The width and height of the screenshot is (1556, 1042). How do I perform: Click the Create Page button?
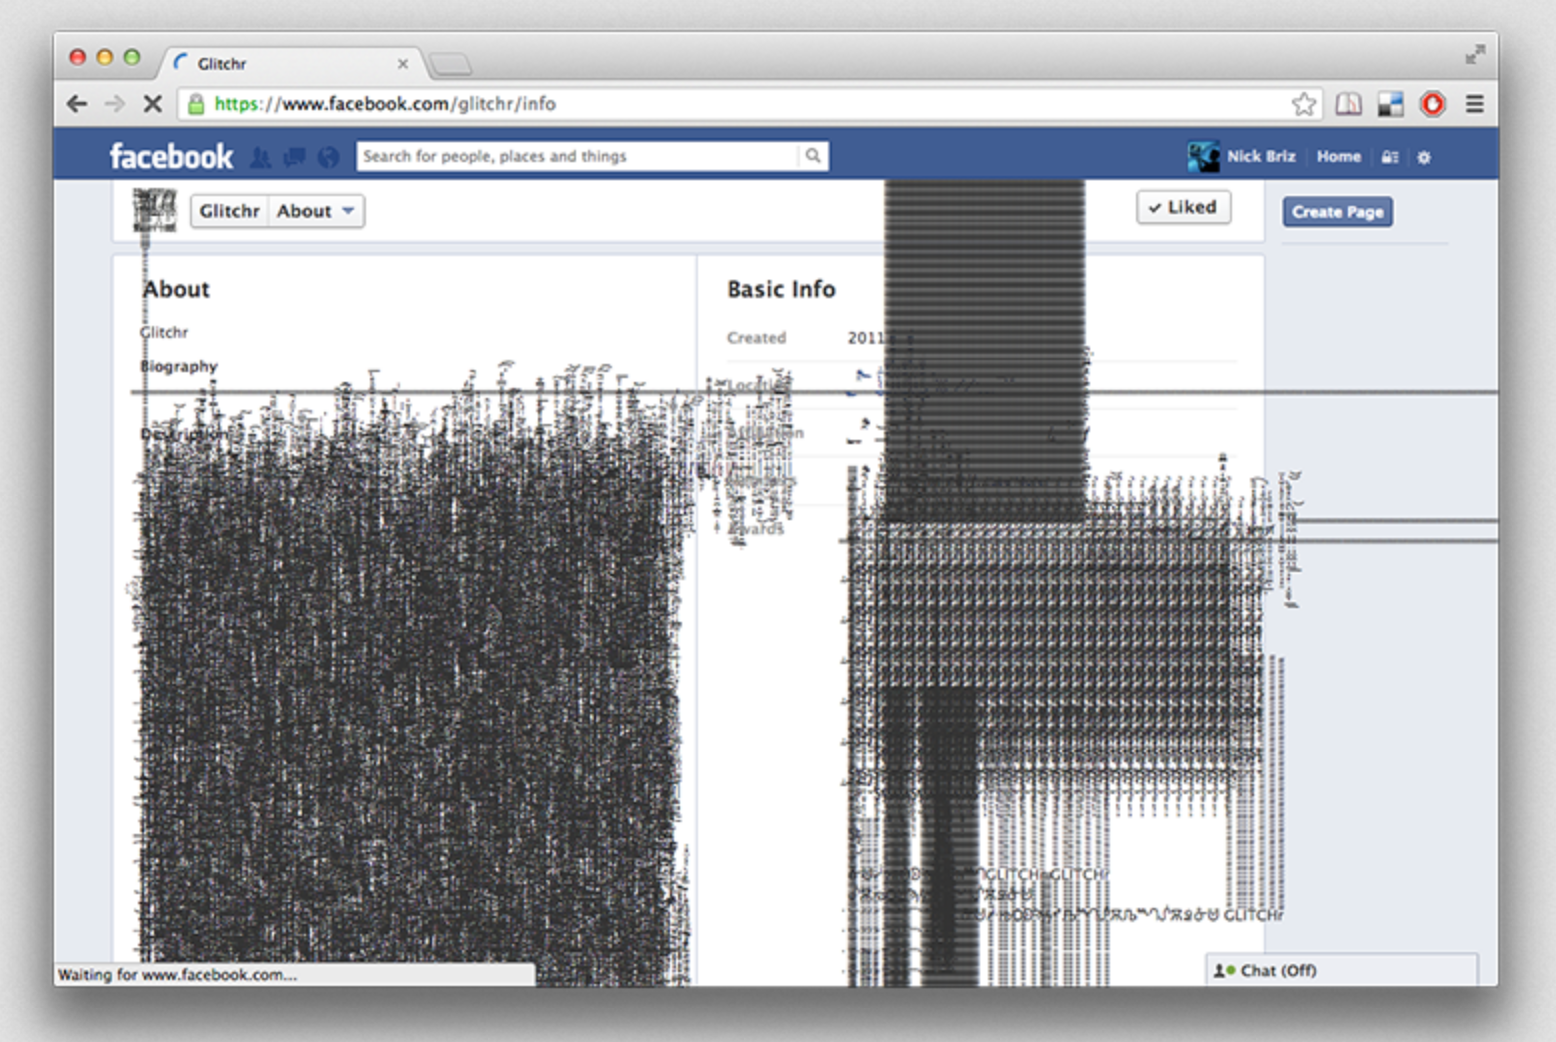(1337, 212)
